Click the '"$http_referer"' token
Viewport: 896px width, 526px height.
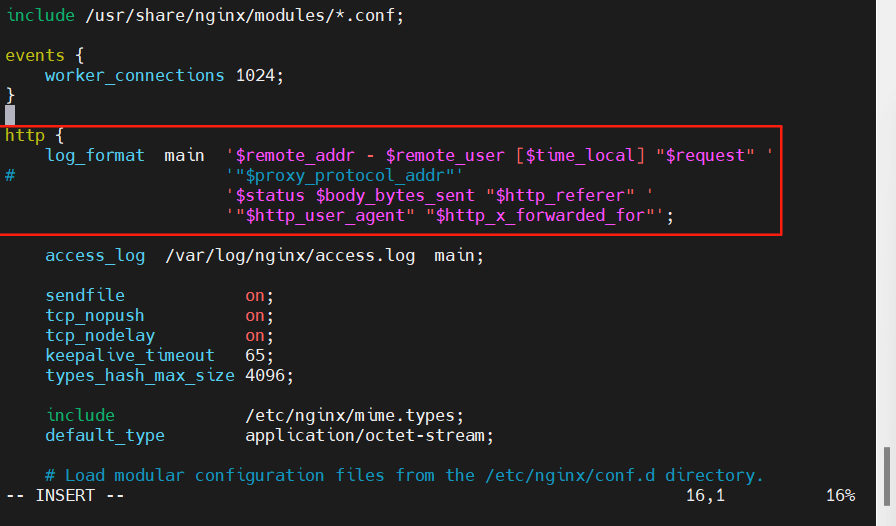tap(560, 196)
